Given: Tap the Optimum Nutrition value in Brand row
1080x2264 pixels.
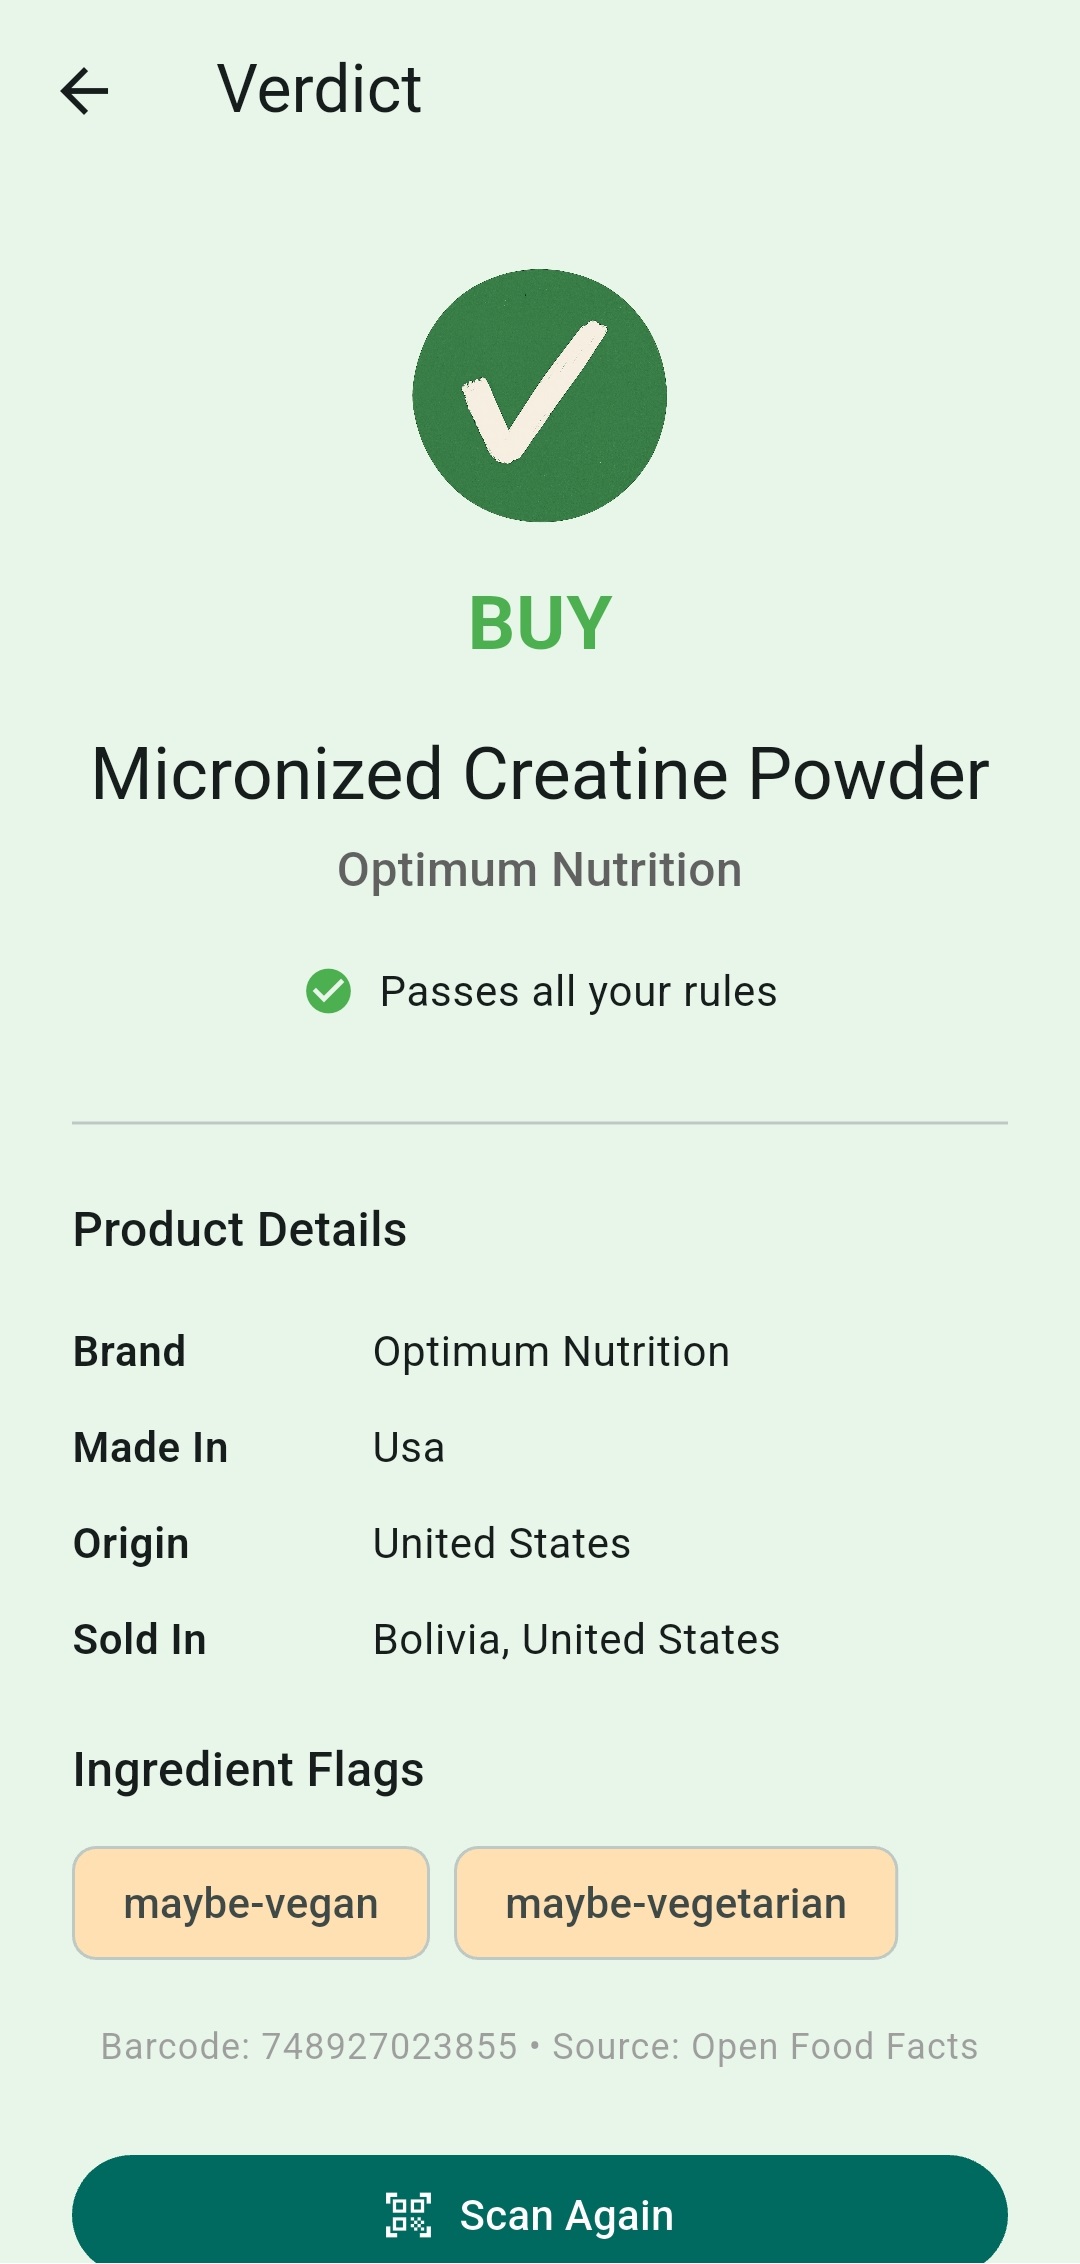Looking at the screenshot, I should 551,1352.
